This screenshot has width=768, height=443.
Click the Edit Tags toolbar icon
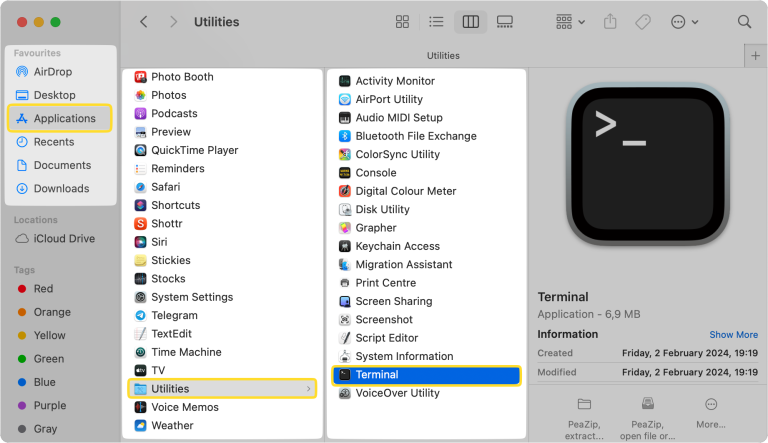[x=643, y=22]
